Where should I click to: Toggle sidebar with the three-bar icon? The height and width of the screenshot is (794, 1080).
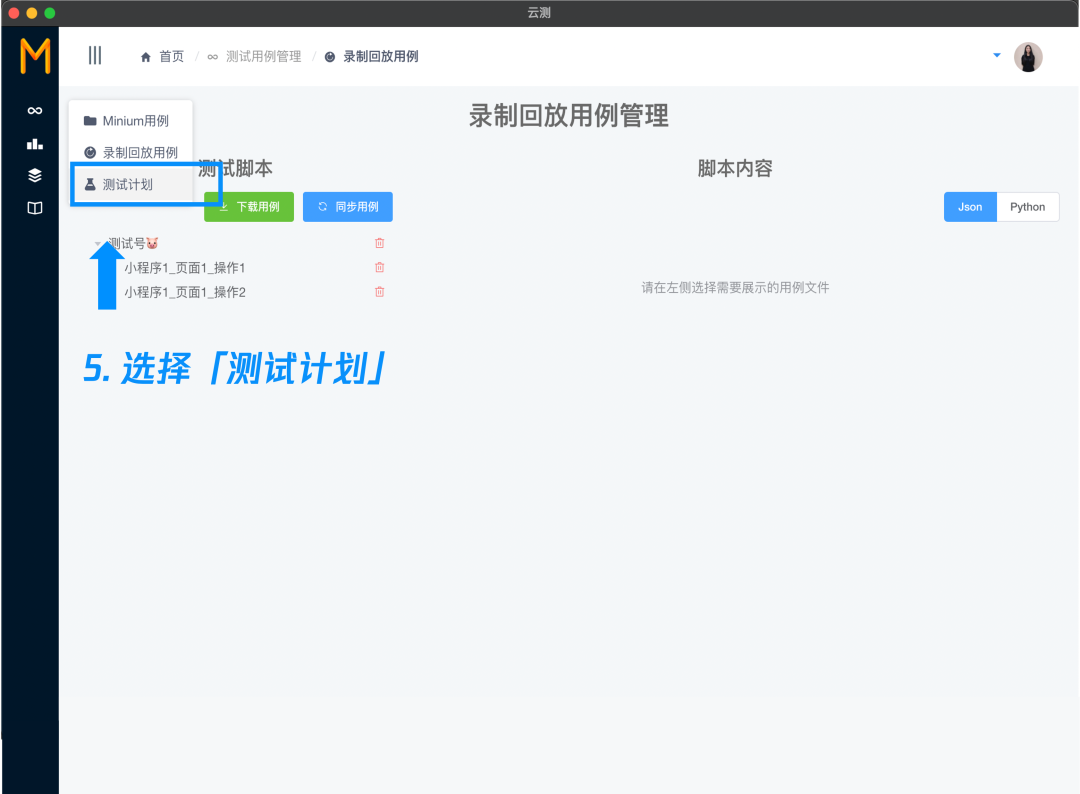(x=95, y=55)
